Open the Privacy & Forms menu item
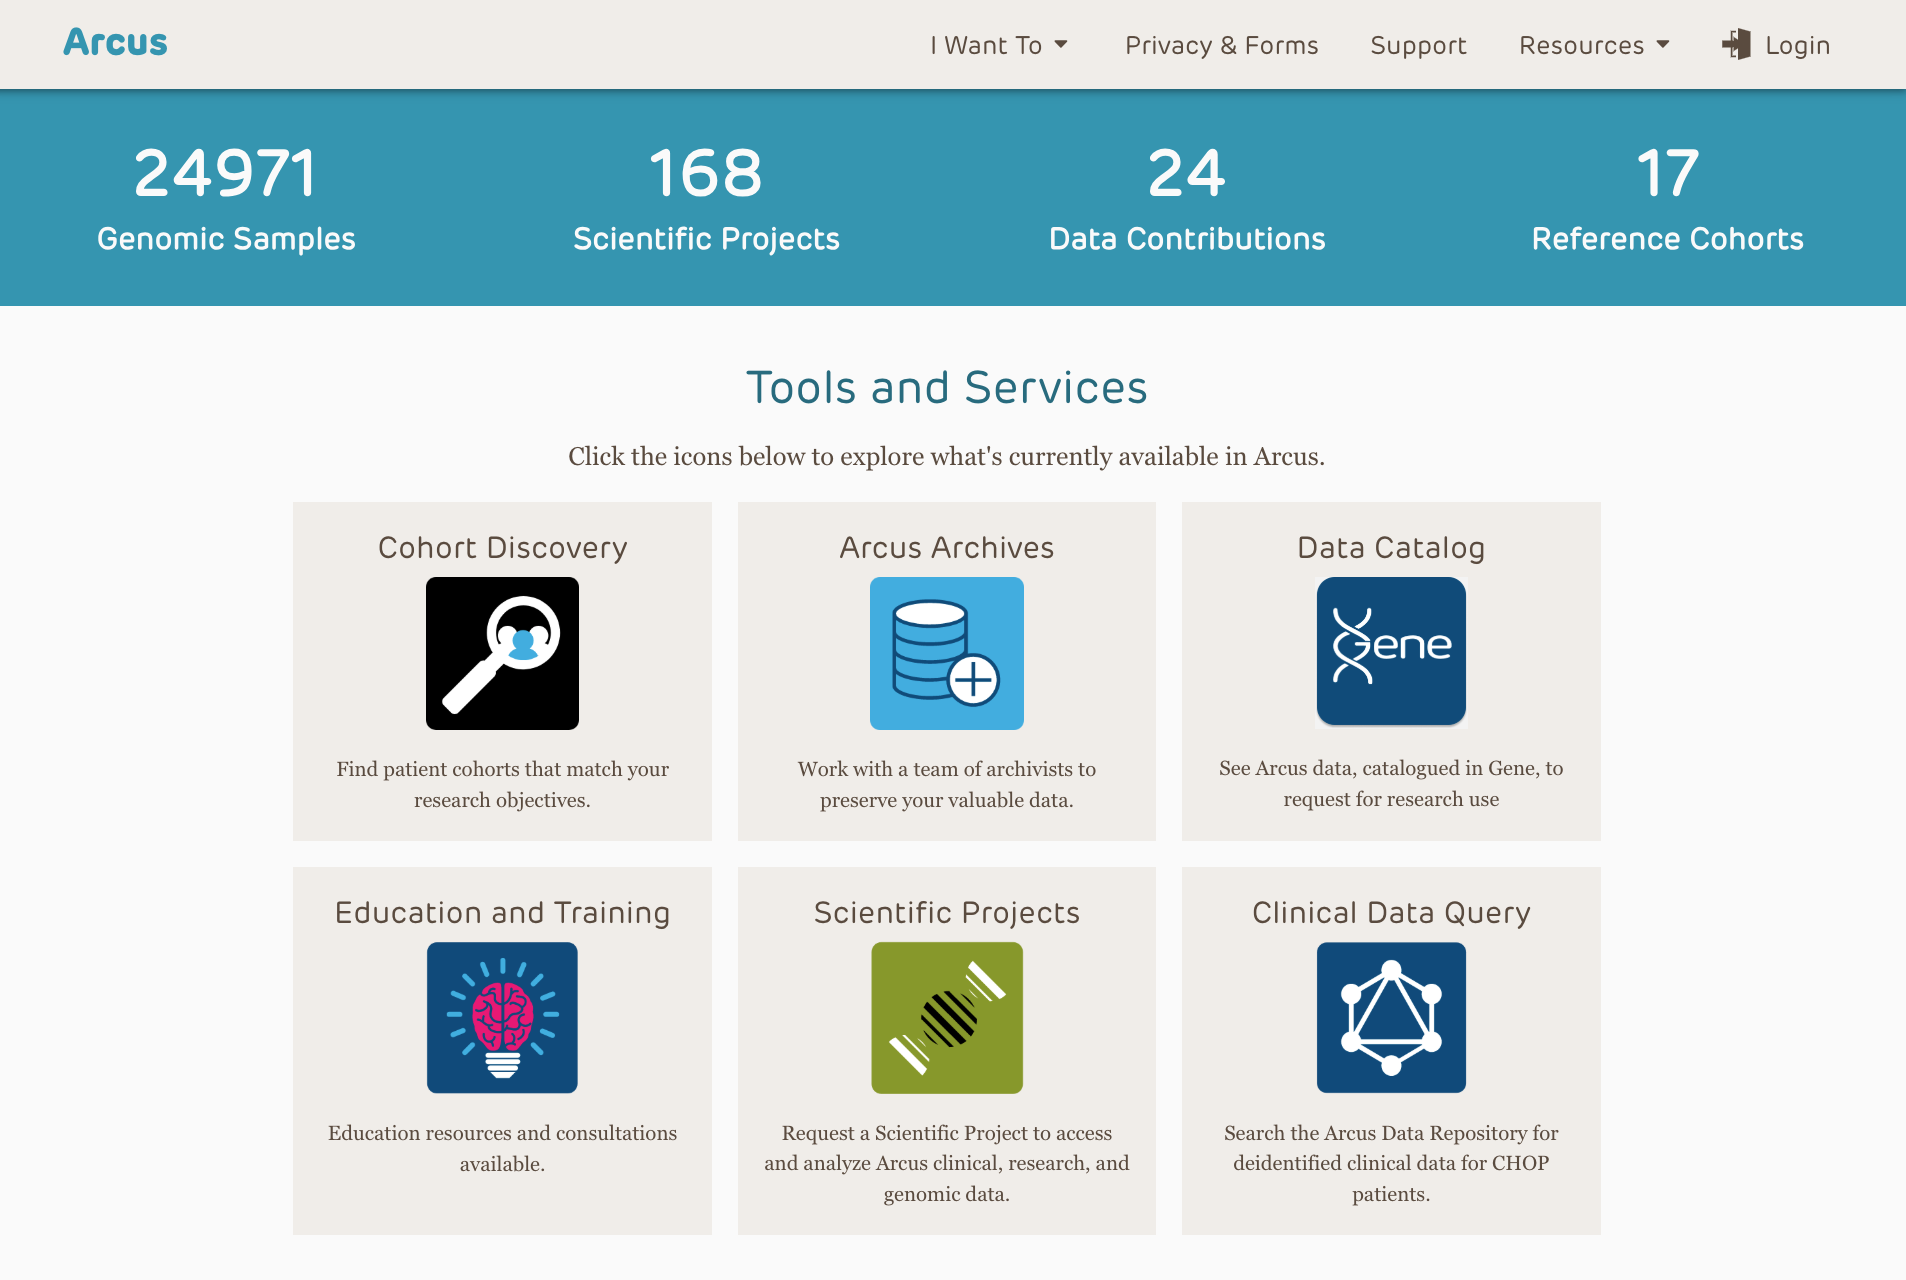The height and width of the screenshot is (1280, 1906). click(x=1221, y=45)
